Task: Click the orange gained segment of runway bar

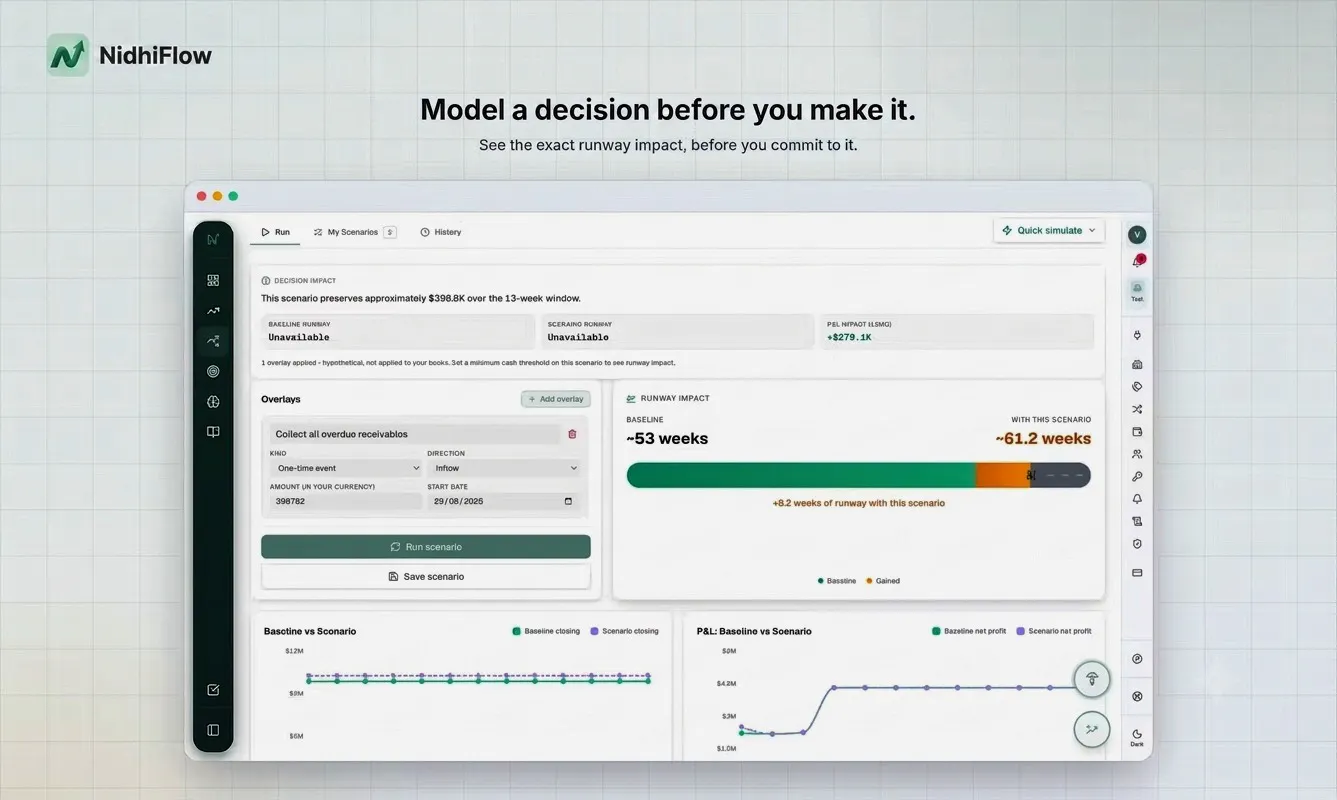Action: coord(1003,475)
